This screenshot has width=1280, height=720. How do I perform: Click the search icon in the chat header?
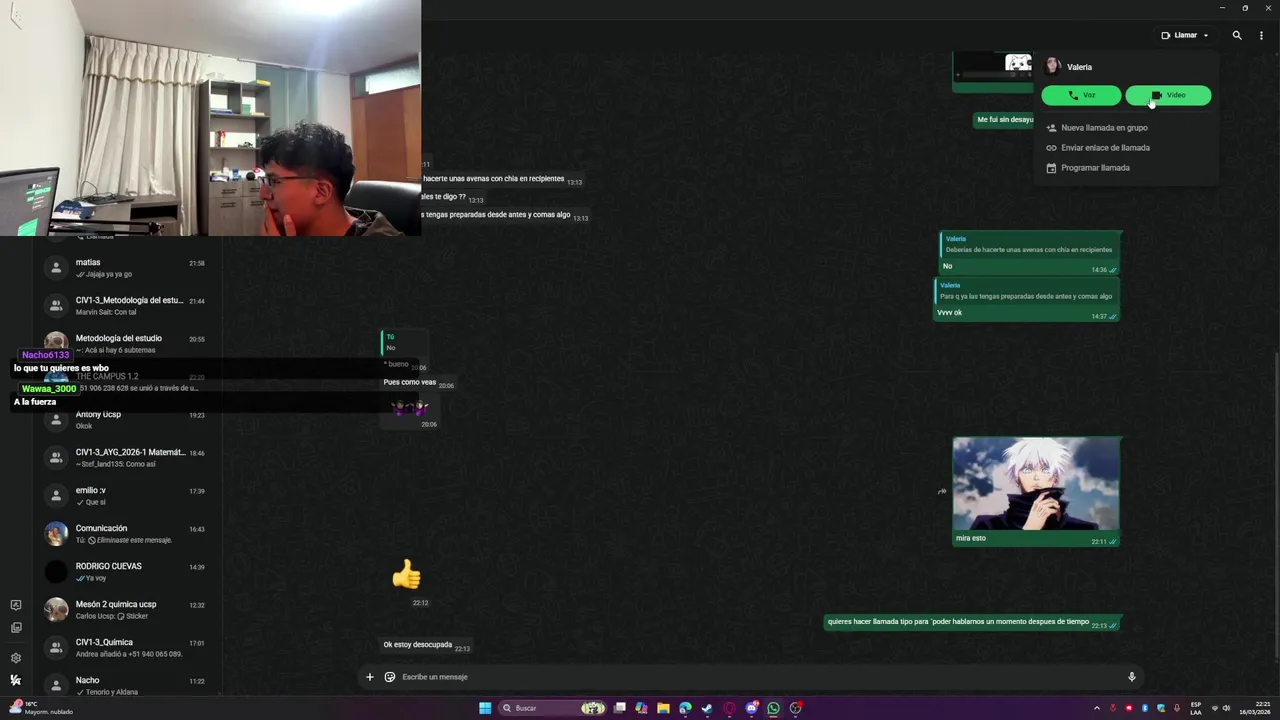(x=1237, y=35)
